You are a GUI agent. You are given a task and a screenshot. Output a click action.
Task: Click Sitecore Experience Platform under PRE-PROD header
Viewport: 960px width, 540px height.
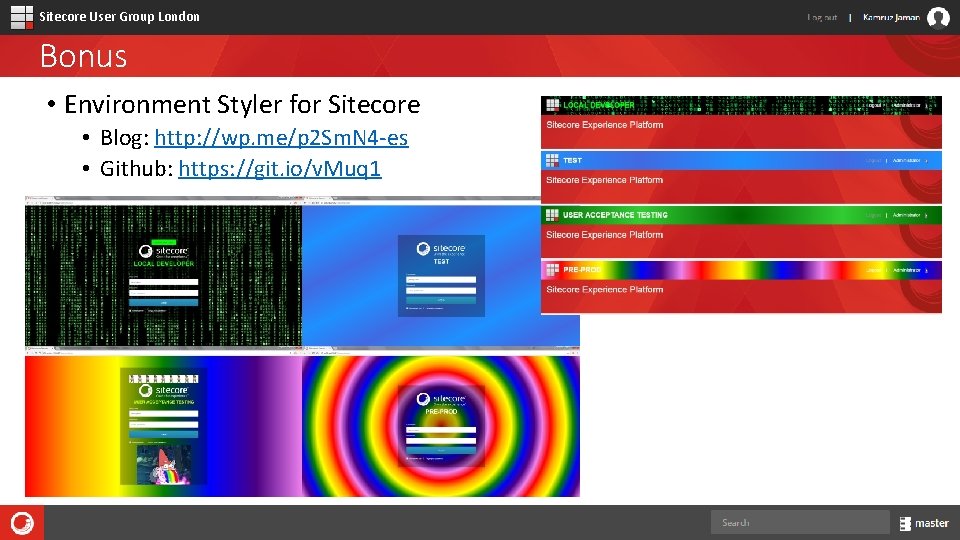[604, 290]
